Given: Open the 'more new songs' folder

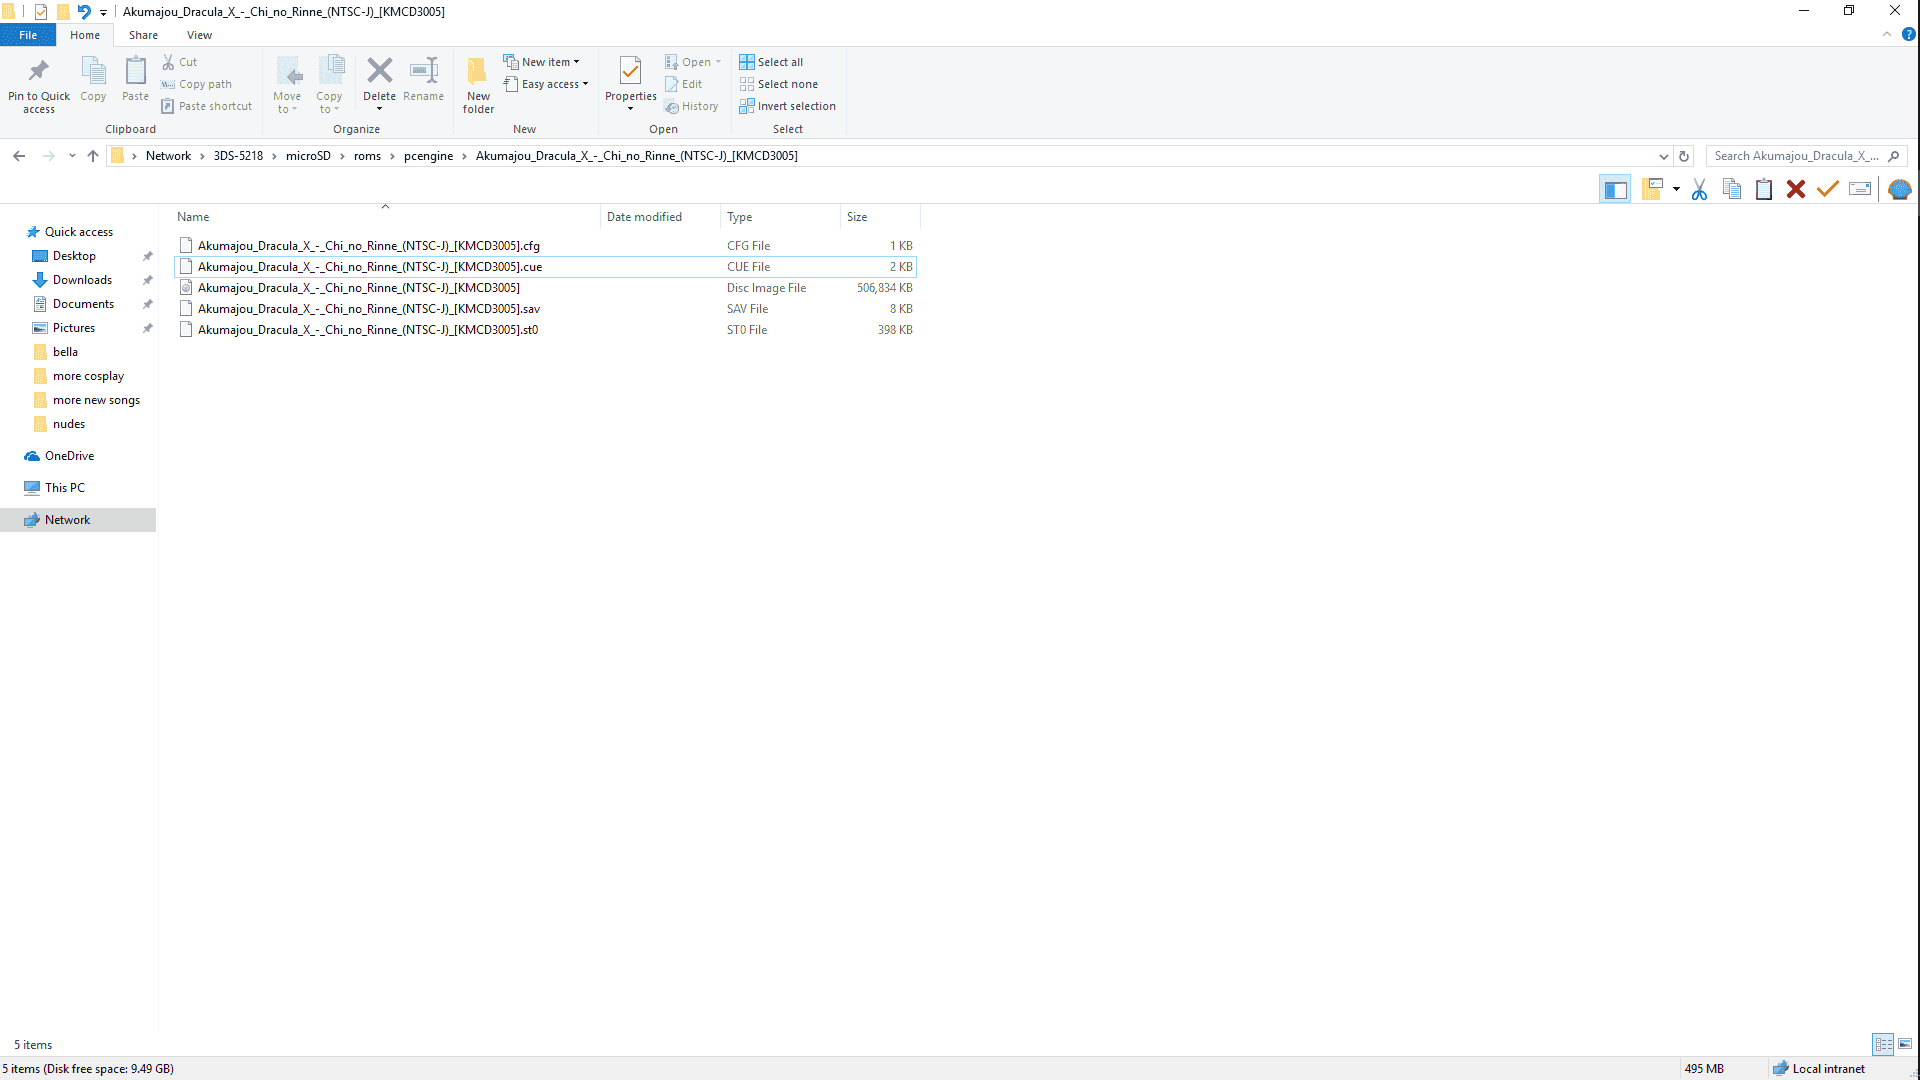Looking at the screenshot, I should pyautogui.click(x=96, y=400).
